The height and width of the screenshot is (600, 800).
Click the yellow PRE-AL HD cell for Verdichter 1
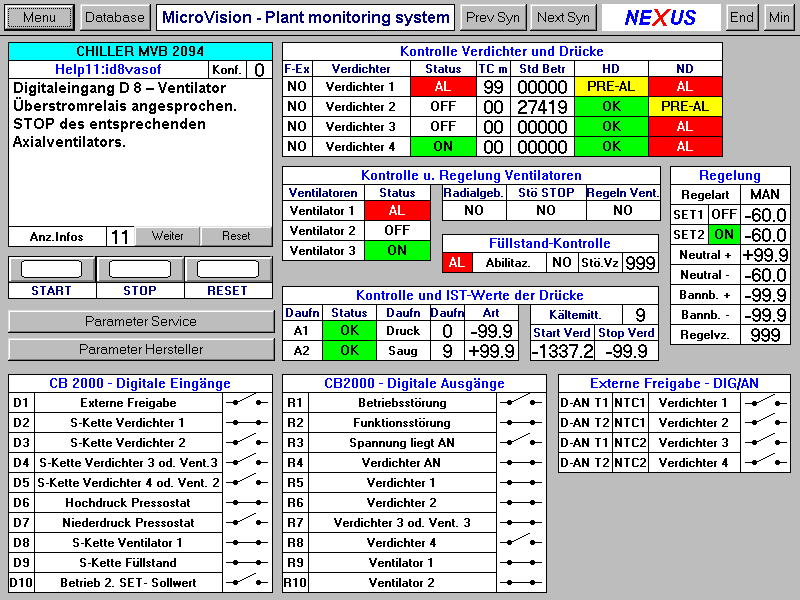coord(612,87)
